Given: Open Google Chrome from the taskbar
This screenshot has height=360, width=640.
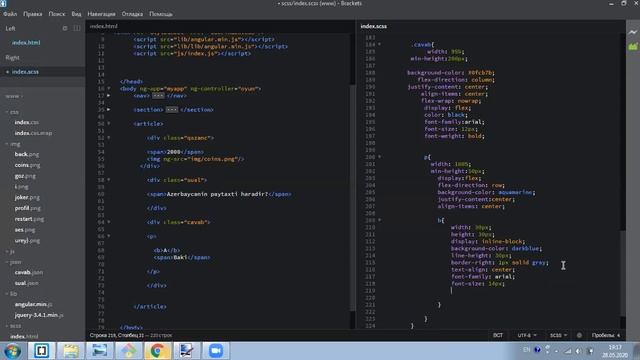Looking at the screenshot, I should coord(157,351).
